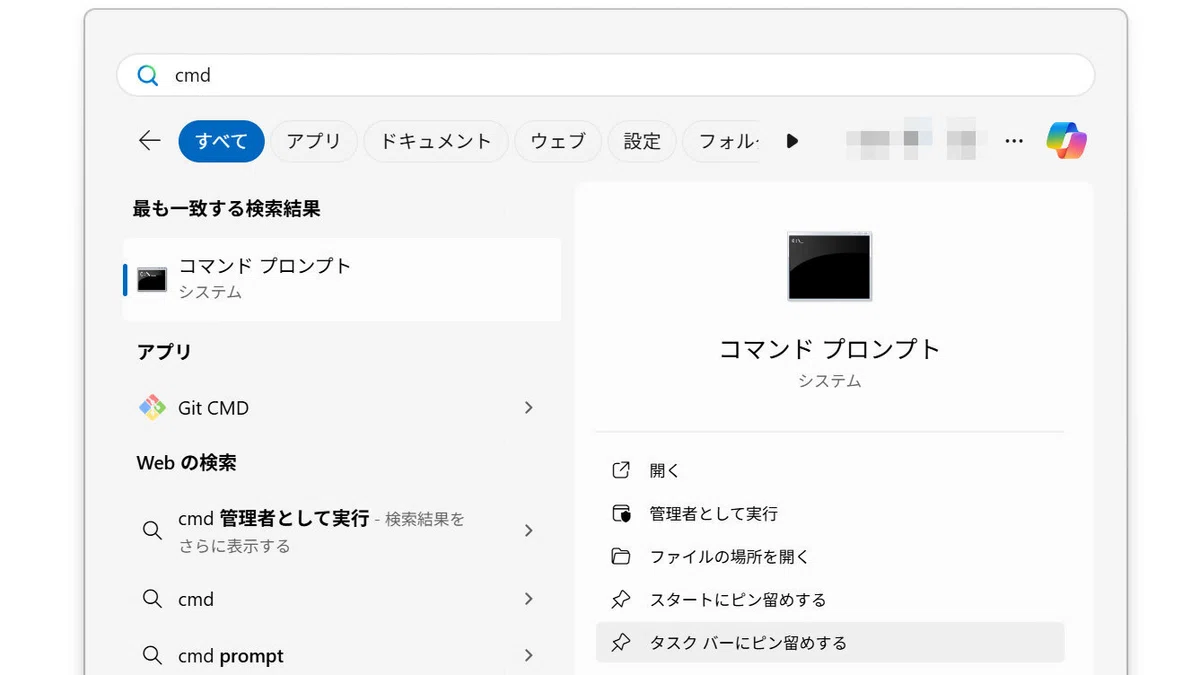Screen dimensions: 1200x675
Task: Click the cmd search input field
Action: [x=605, y=75]
